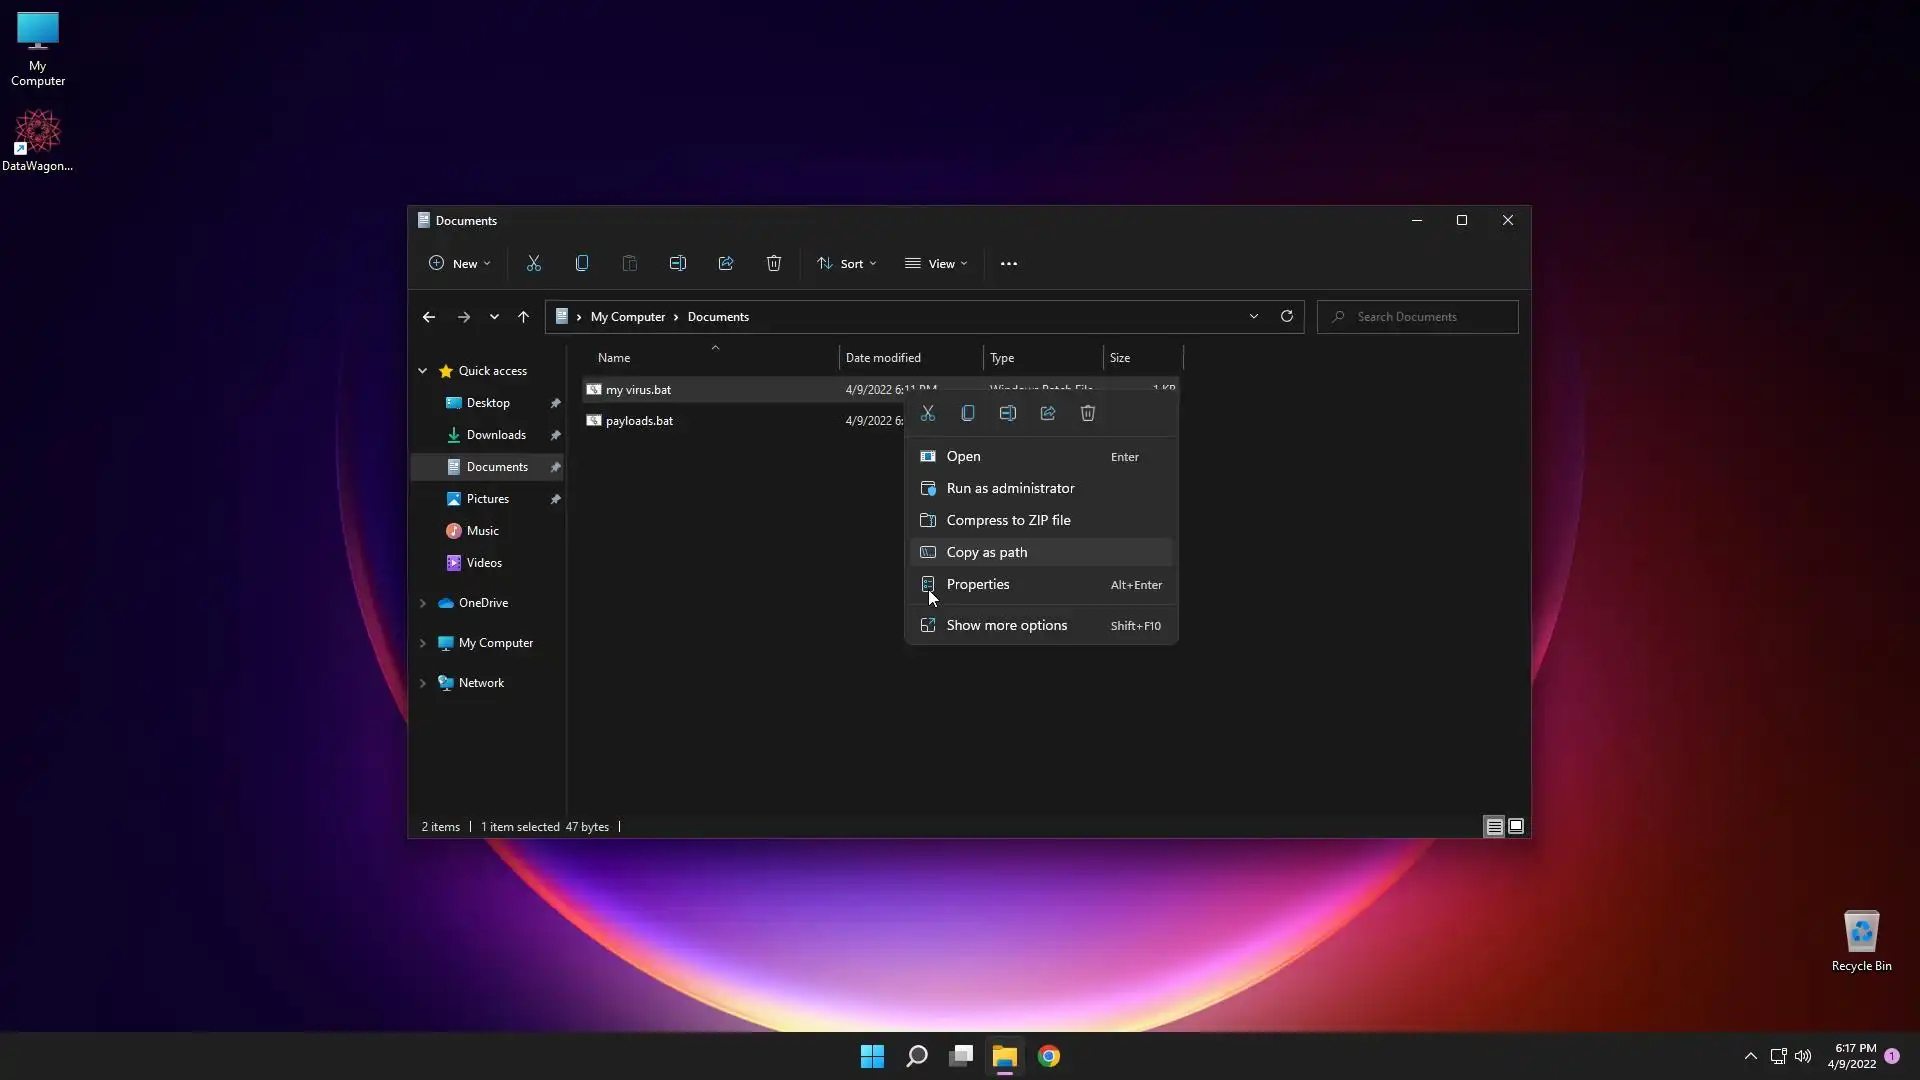Open the Sort dropdown

click(847, 264)
